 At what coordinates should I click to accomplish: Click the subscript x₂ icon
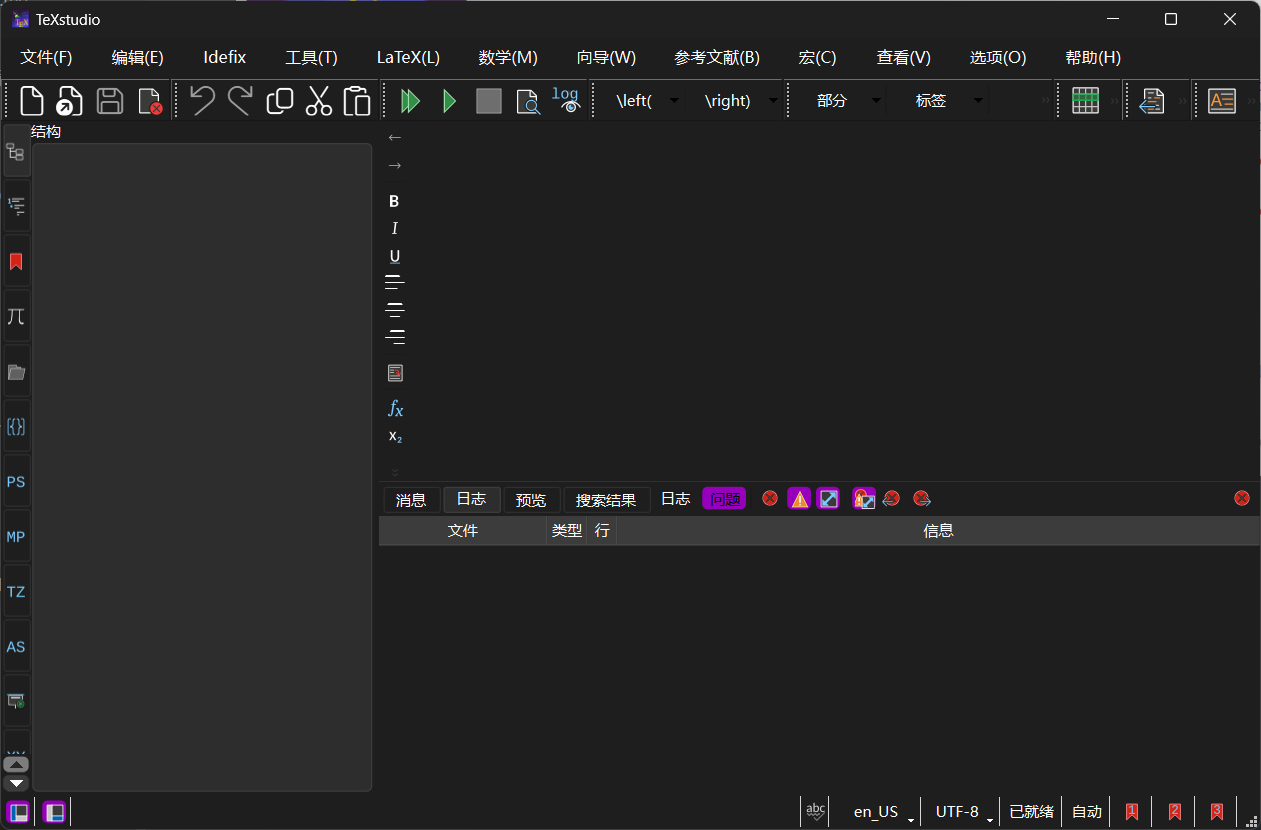pos(395,436)
